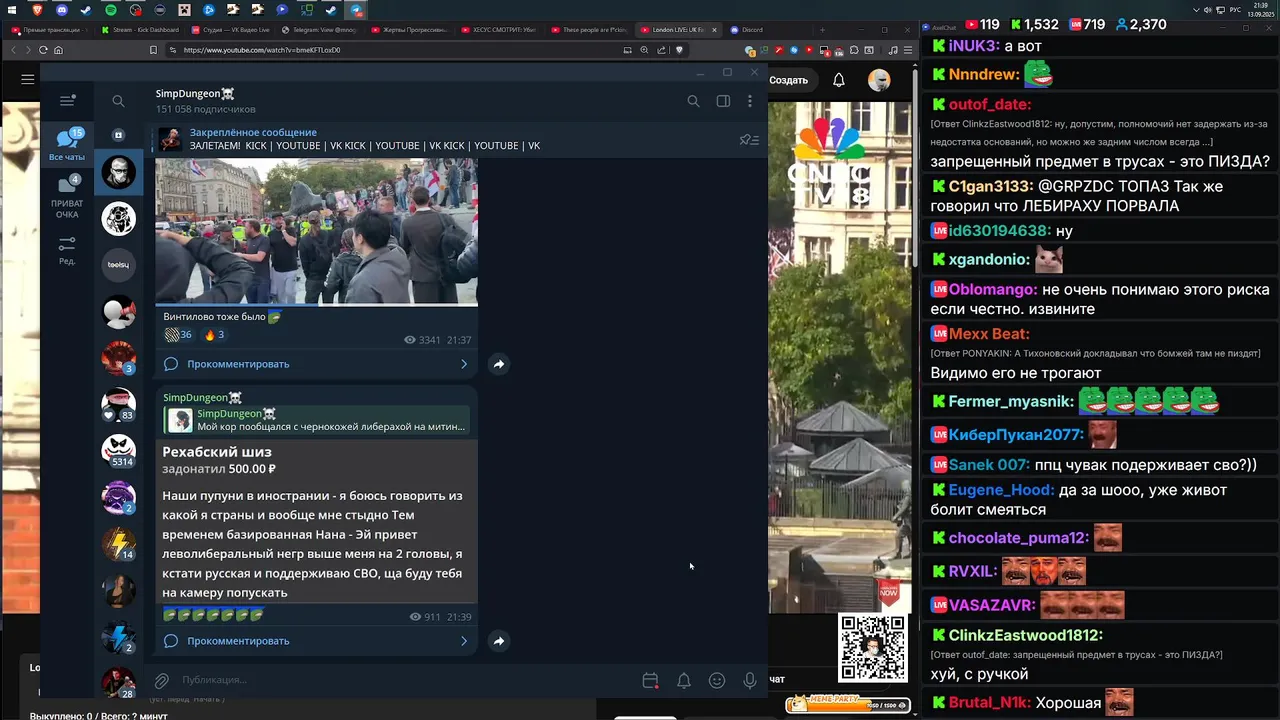
Task: Focus the Публикация message input field
Action: click(x=405, y=680)
